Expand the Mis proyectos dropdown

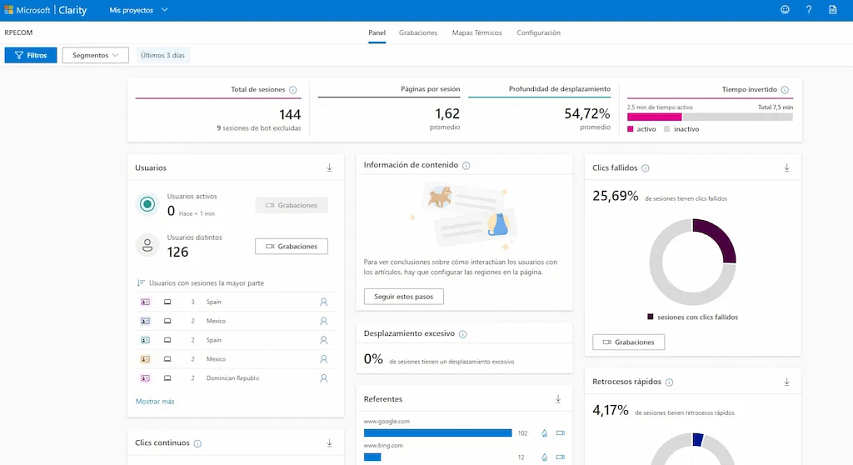pyautogui.click(x=138, y=10)
